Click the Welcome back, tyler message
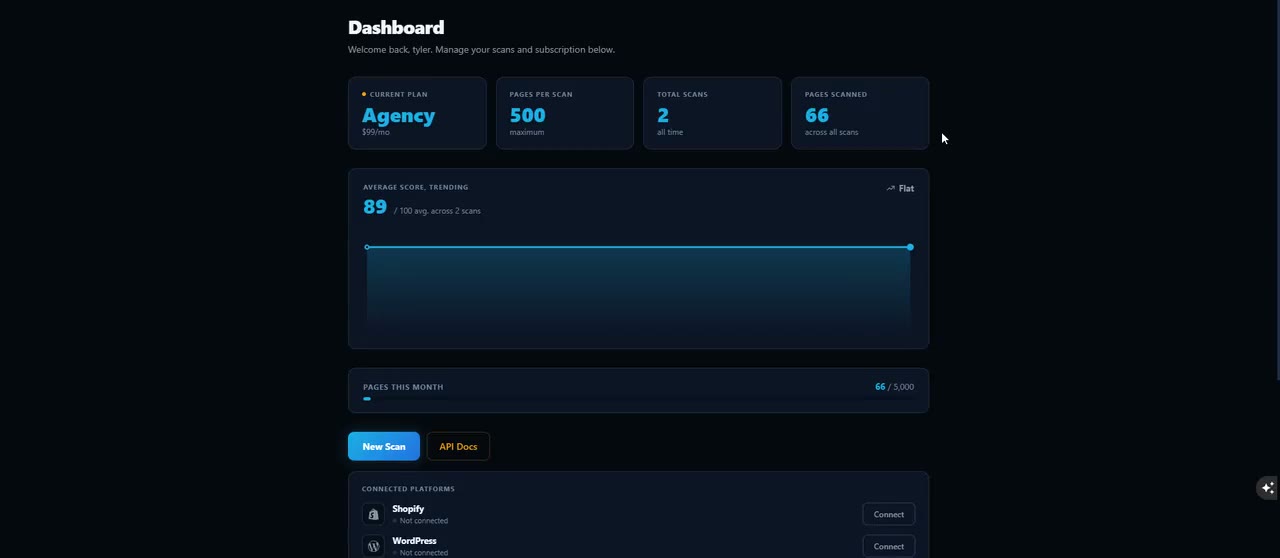Viewport: 1280px width, 558px height. [481, 50]
